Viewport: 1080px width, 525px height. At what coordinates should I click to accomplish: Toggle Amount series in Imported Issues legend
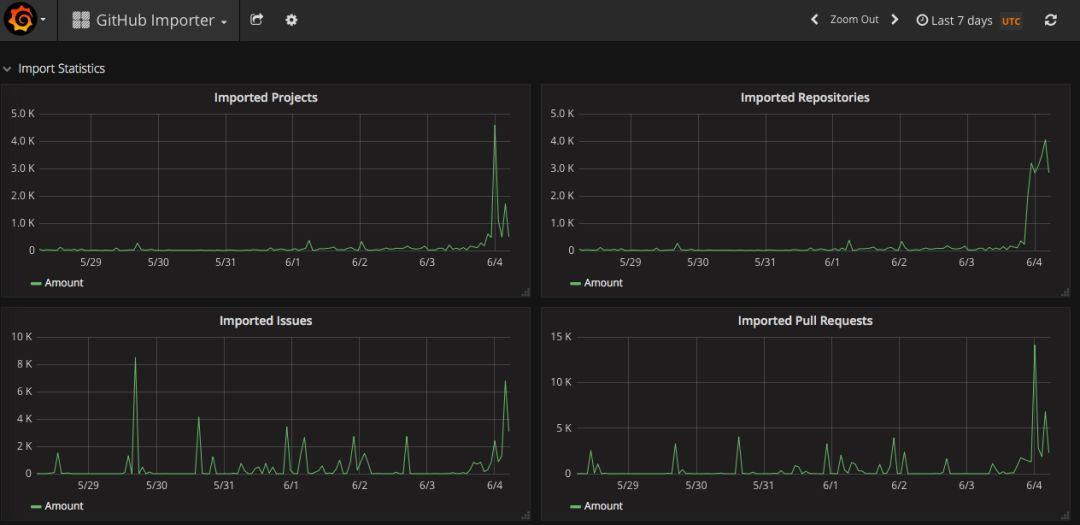click(x=64, y=506)
